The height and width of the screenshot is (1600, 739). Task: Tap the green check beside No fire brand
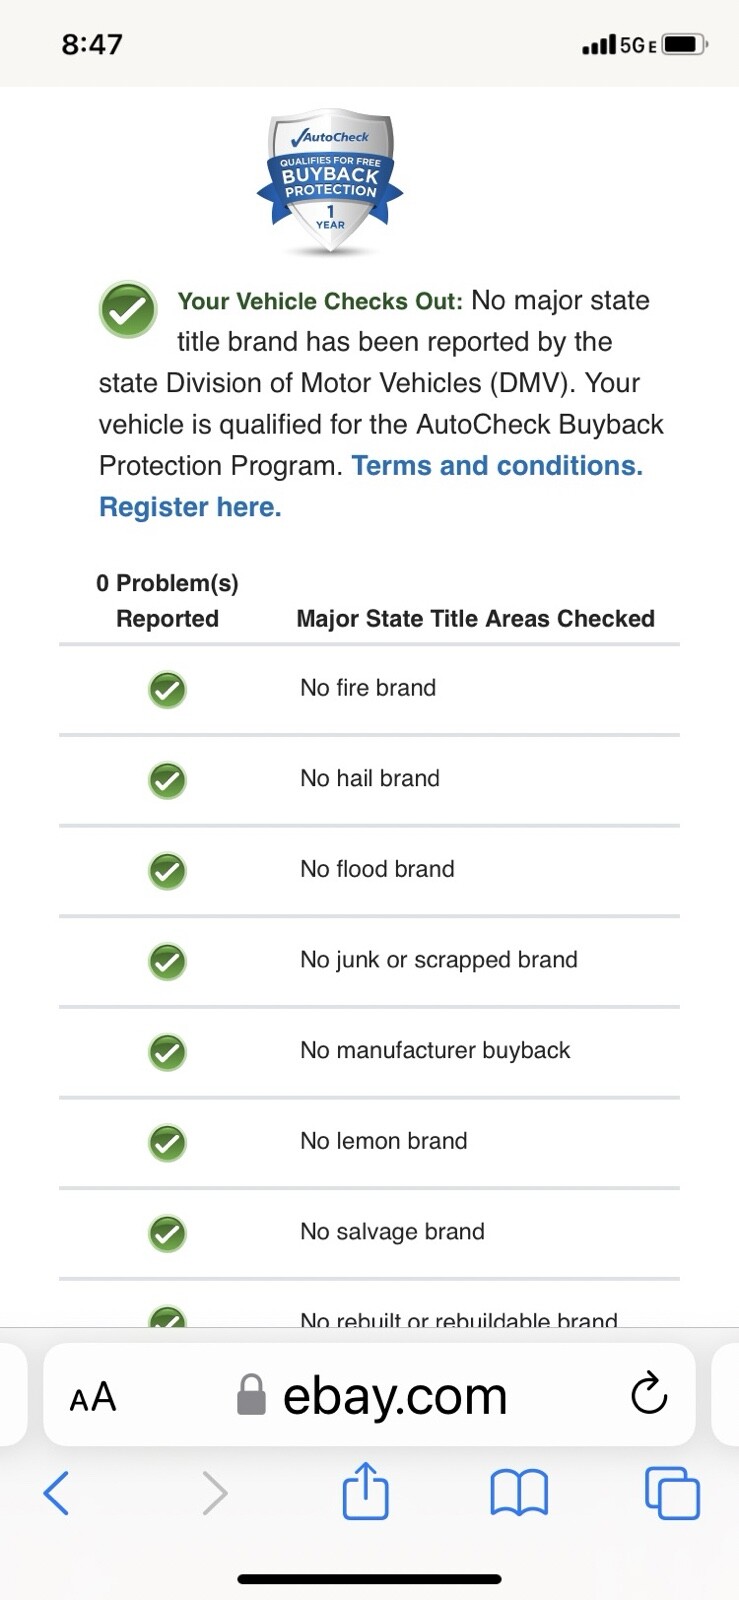(x=167, y=689)
